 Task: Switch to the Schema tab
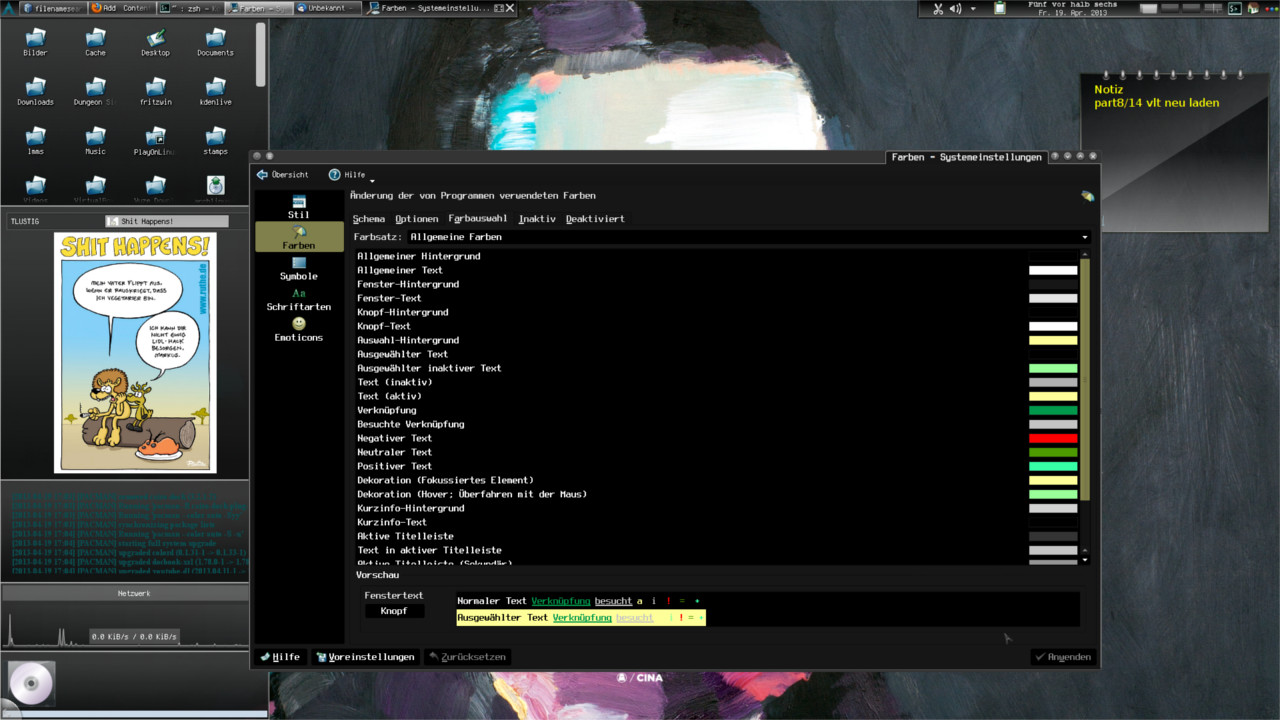[x=368, y=218]
